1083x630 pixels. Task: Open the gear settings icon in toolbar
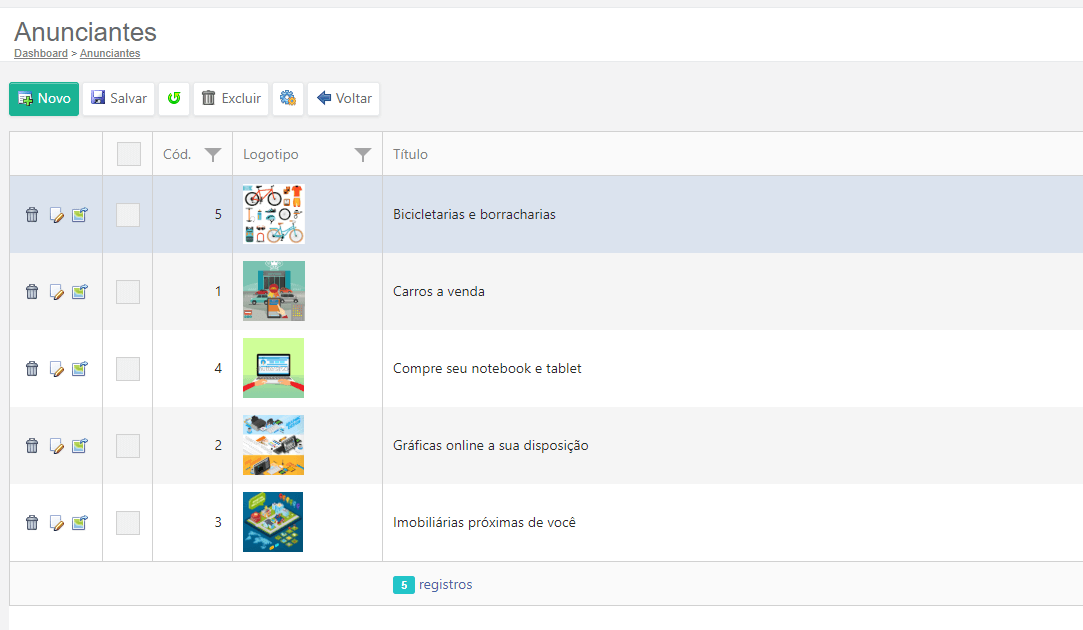click(288, 99)
